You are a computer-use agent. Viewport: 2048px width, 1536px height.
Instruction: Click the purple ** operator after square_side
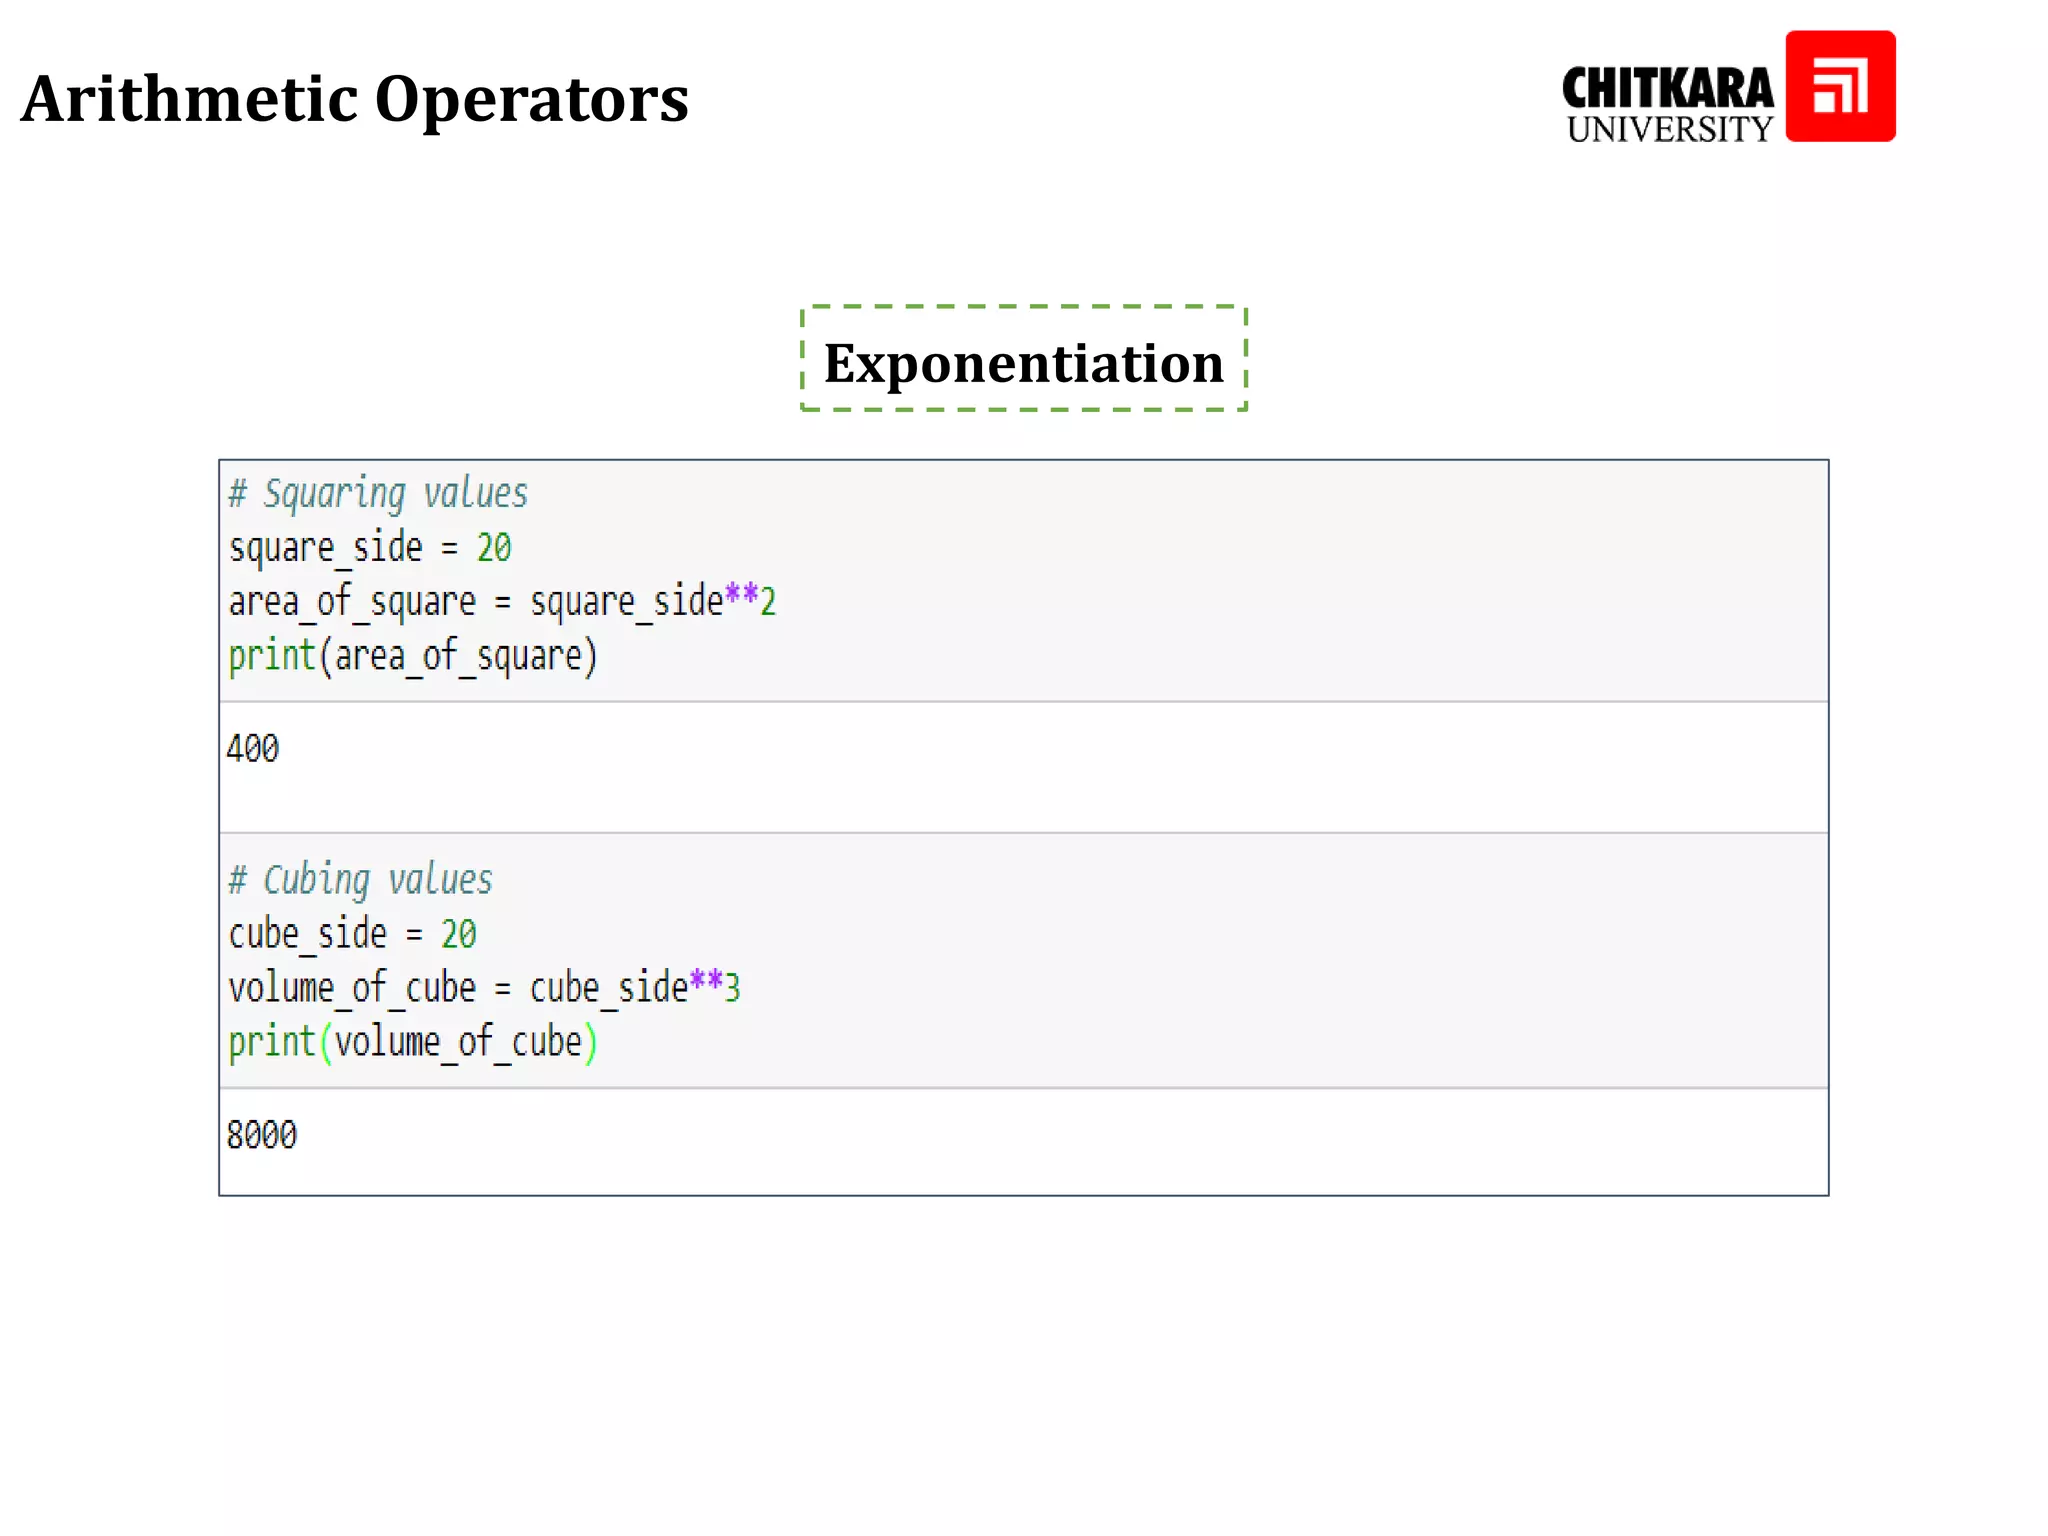741,596
